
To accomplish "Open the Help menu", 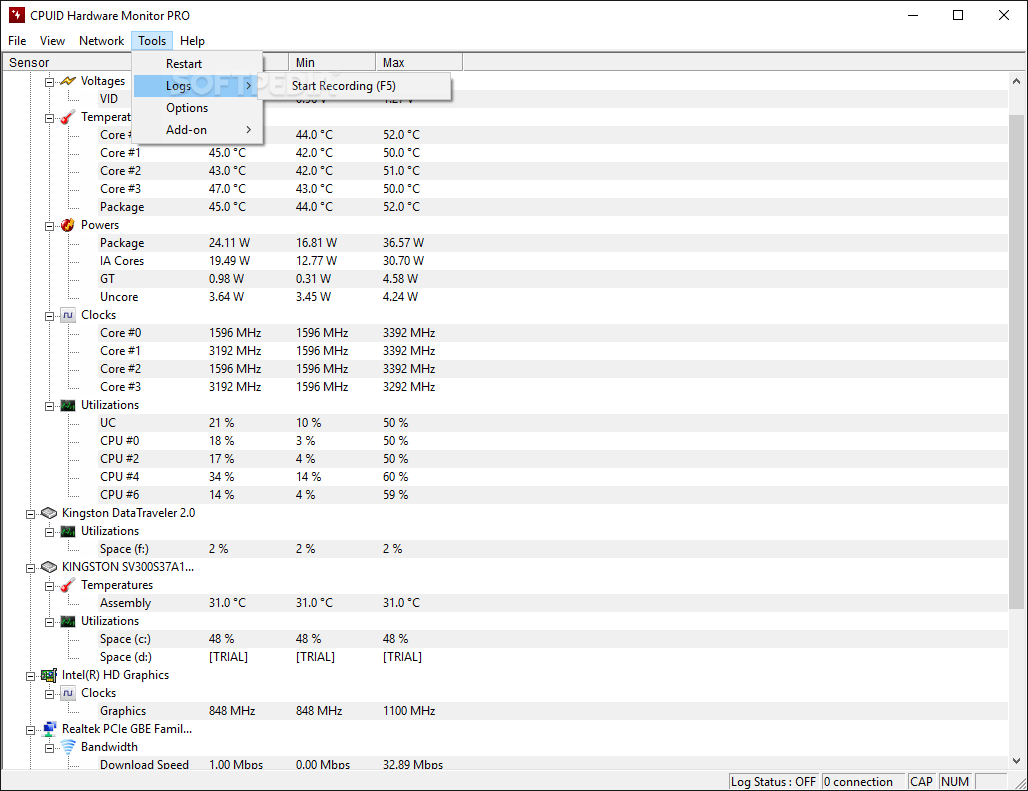I will click(x=192, y=40).
